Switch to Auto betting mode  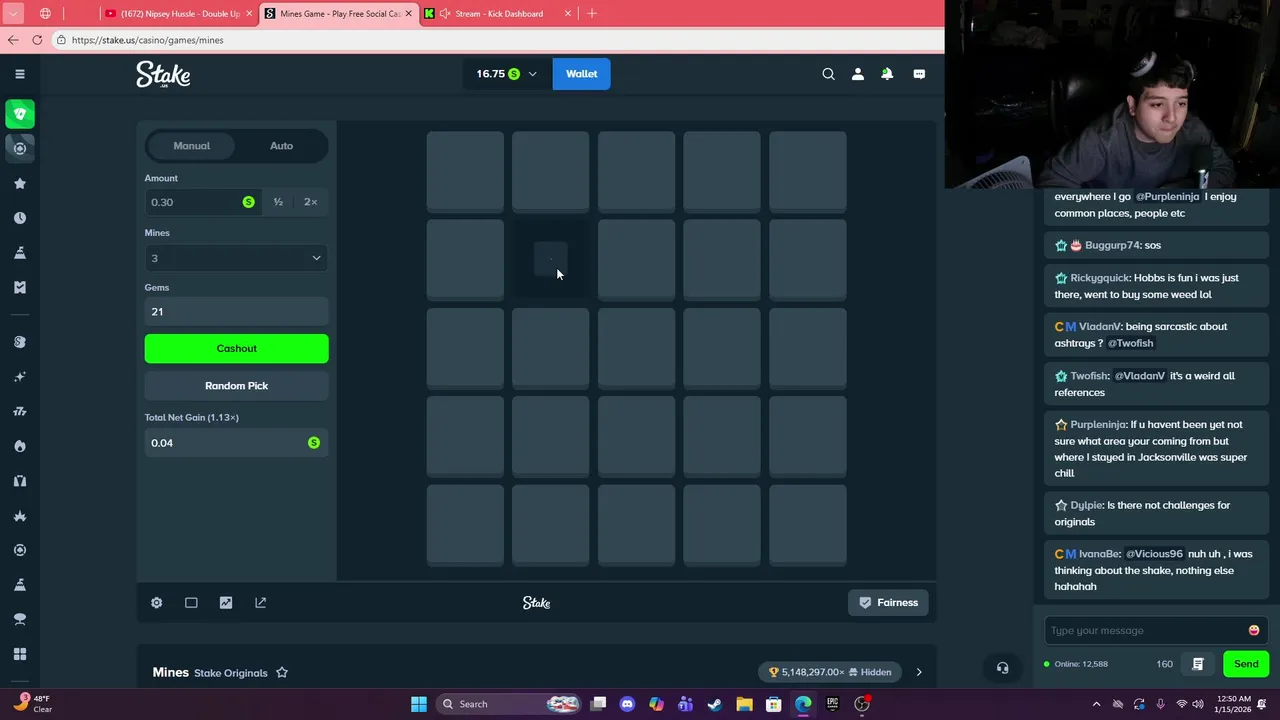pyautogui.click(x=281, y=146)
